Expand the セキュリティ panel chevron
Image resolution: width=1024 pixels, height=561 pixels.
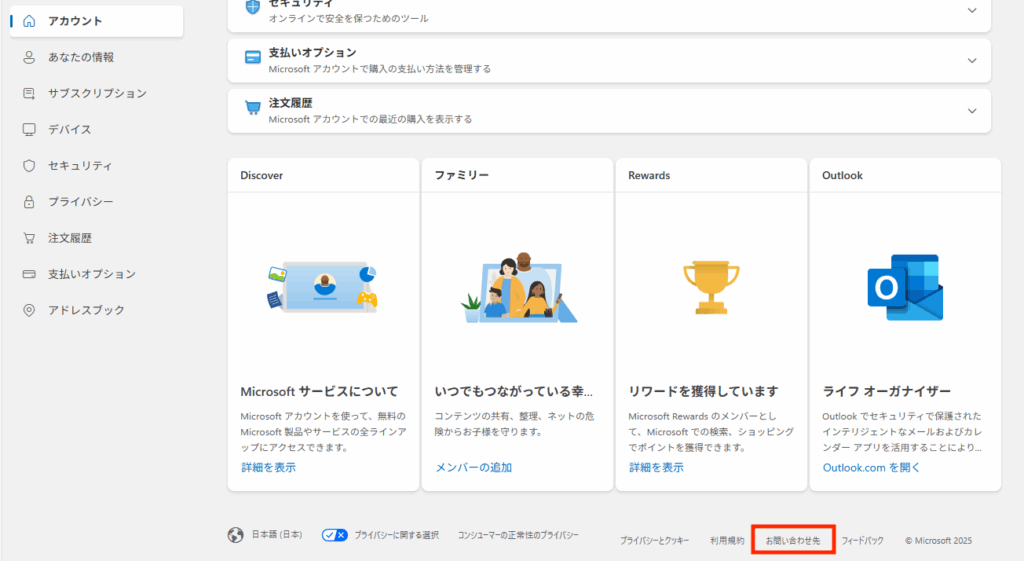(972, 10)
